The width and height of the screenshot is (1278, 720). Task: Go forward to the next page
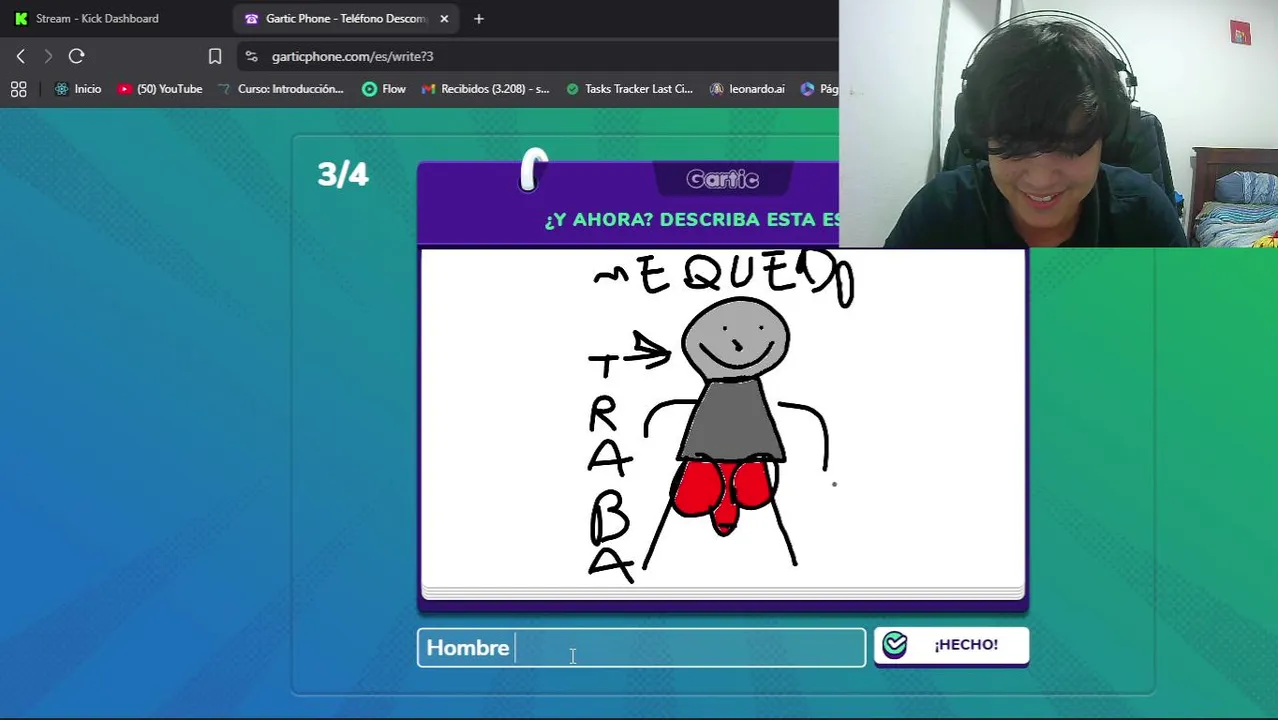(x=48, y=56)
